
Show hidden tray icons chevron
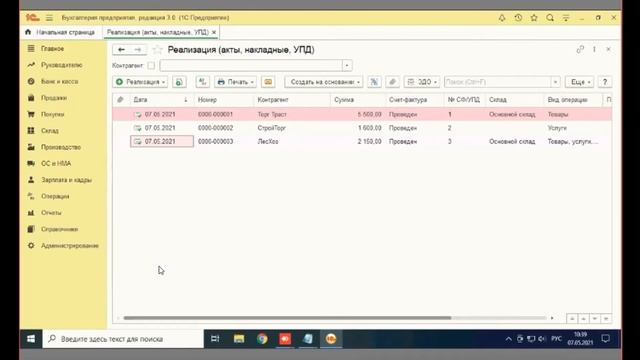pos(508,339)
